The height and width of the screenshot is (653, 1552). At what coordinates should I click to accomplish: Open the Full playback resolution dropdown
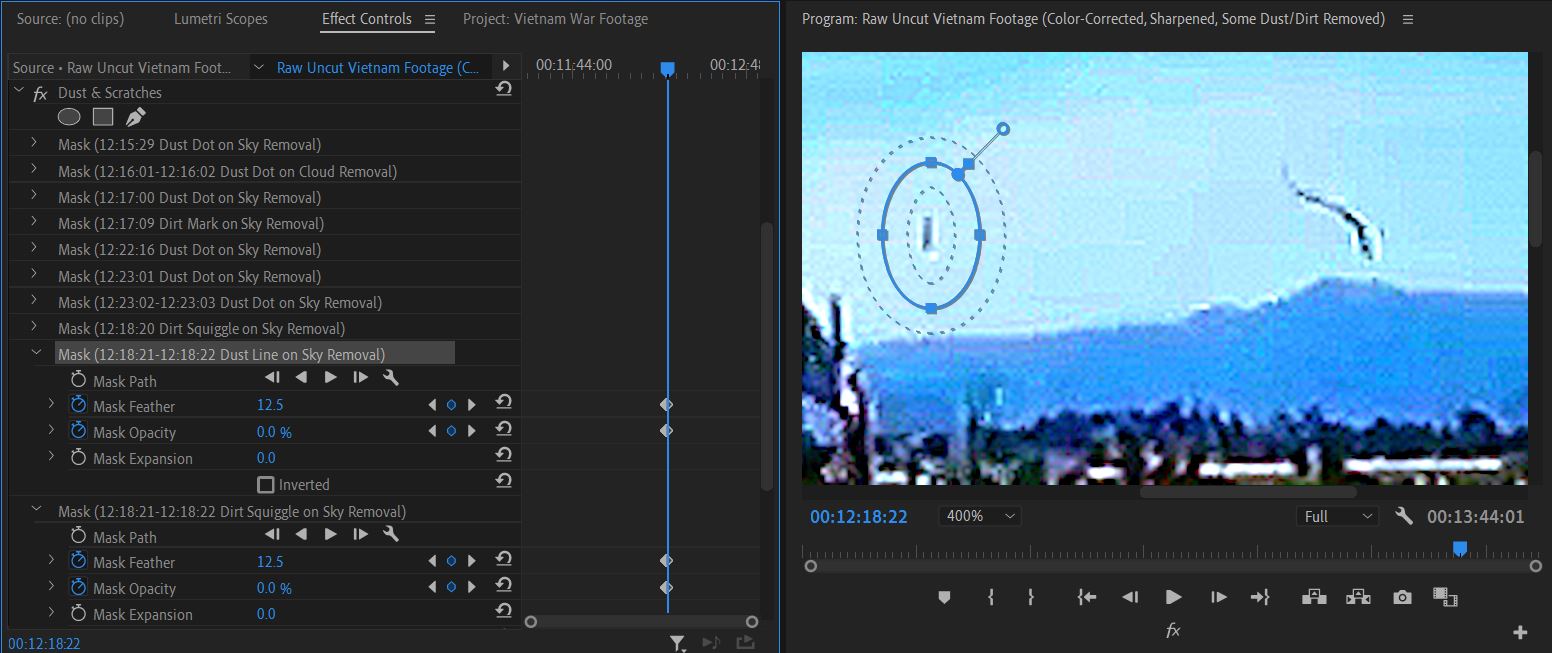[1337, 516]
